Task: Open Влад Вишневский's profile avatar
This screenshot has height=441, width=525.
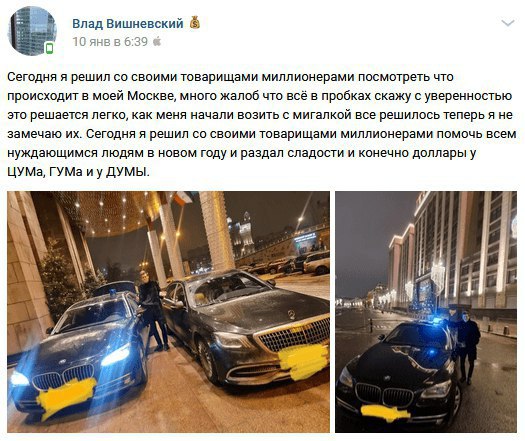Action: (x=32, y=31)
